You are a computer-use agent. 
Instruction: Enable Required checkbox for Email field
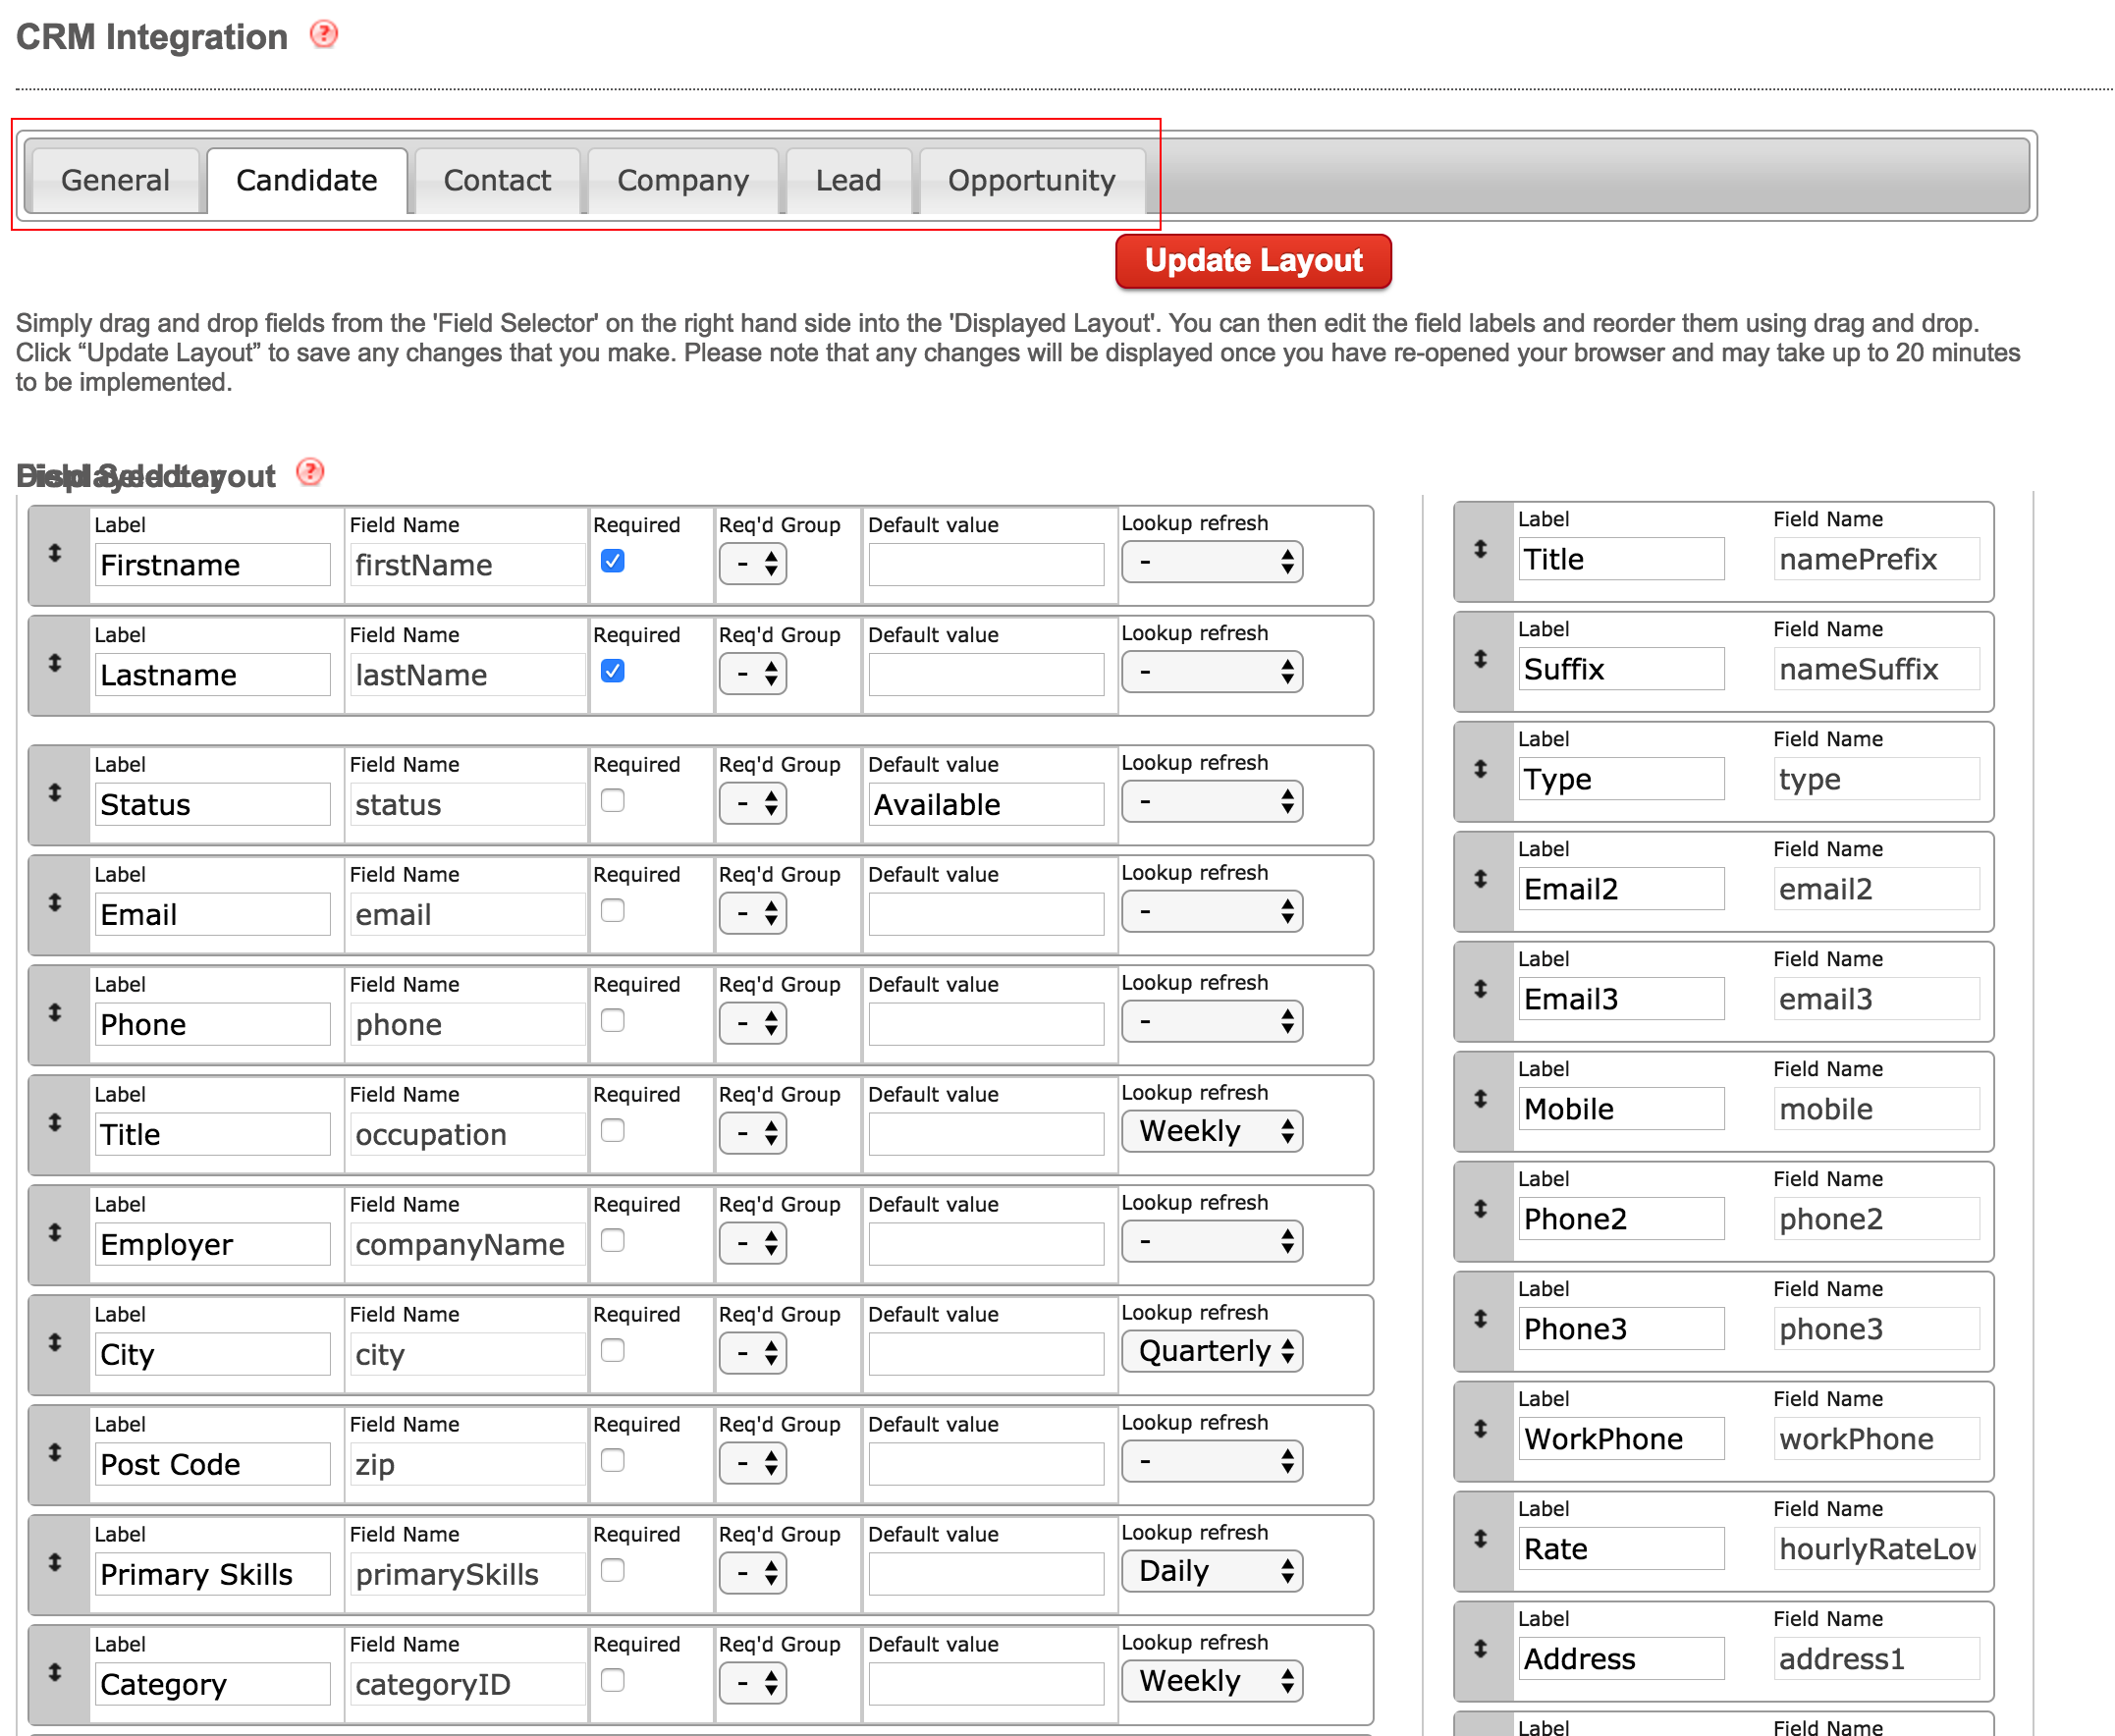point(612,911)
